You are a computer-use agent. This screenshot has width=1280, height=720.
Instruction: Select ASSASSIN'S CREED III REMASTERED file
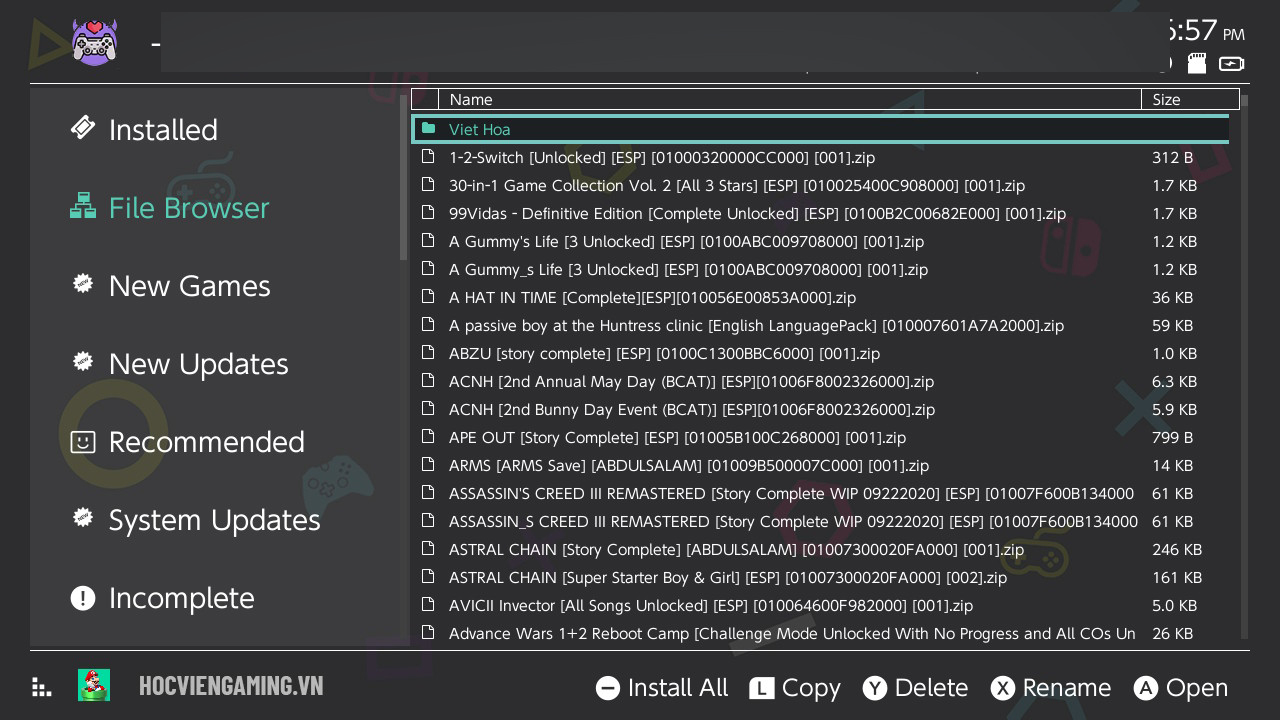pyautogui.click(x=820, y=493)
